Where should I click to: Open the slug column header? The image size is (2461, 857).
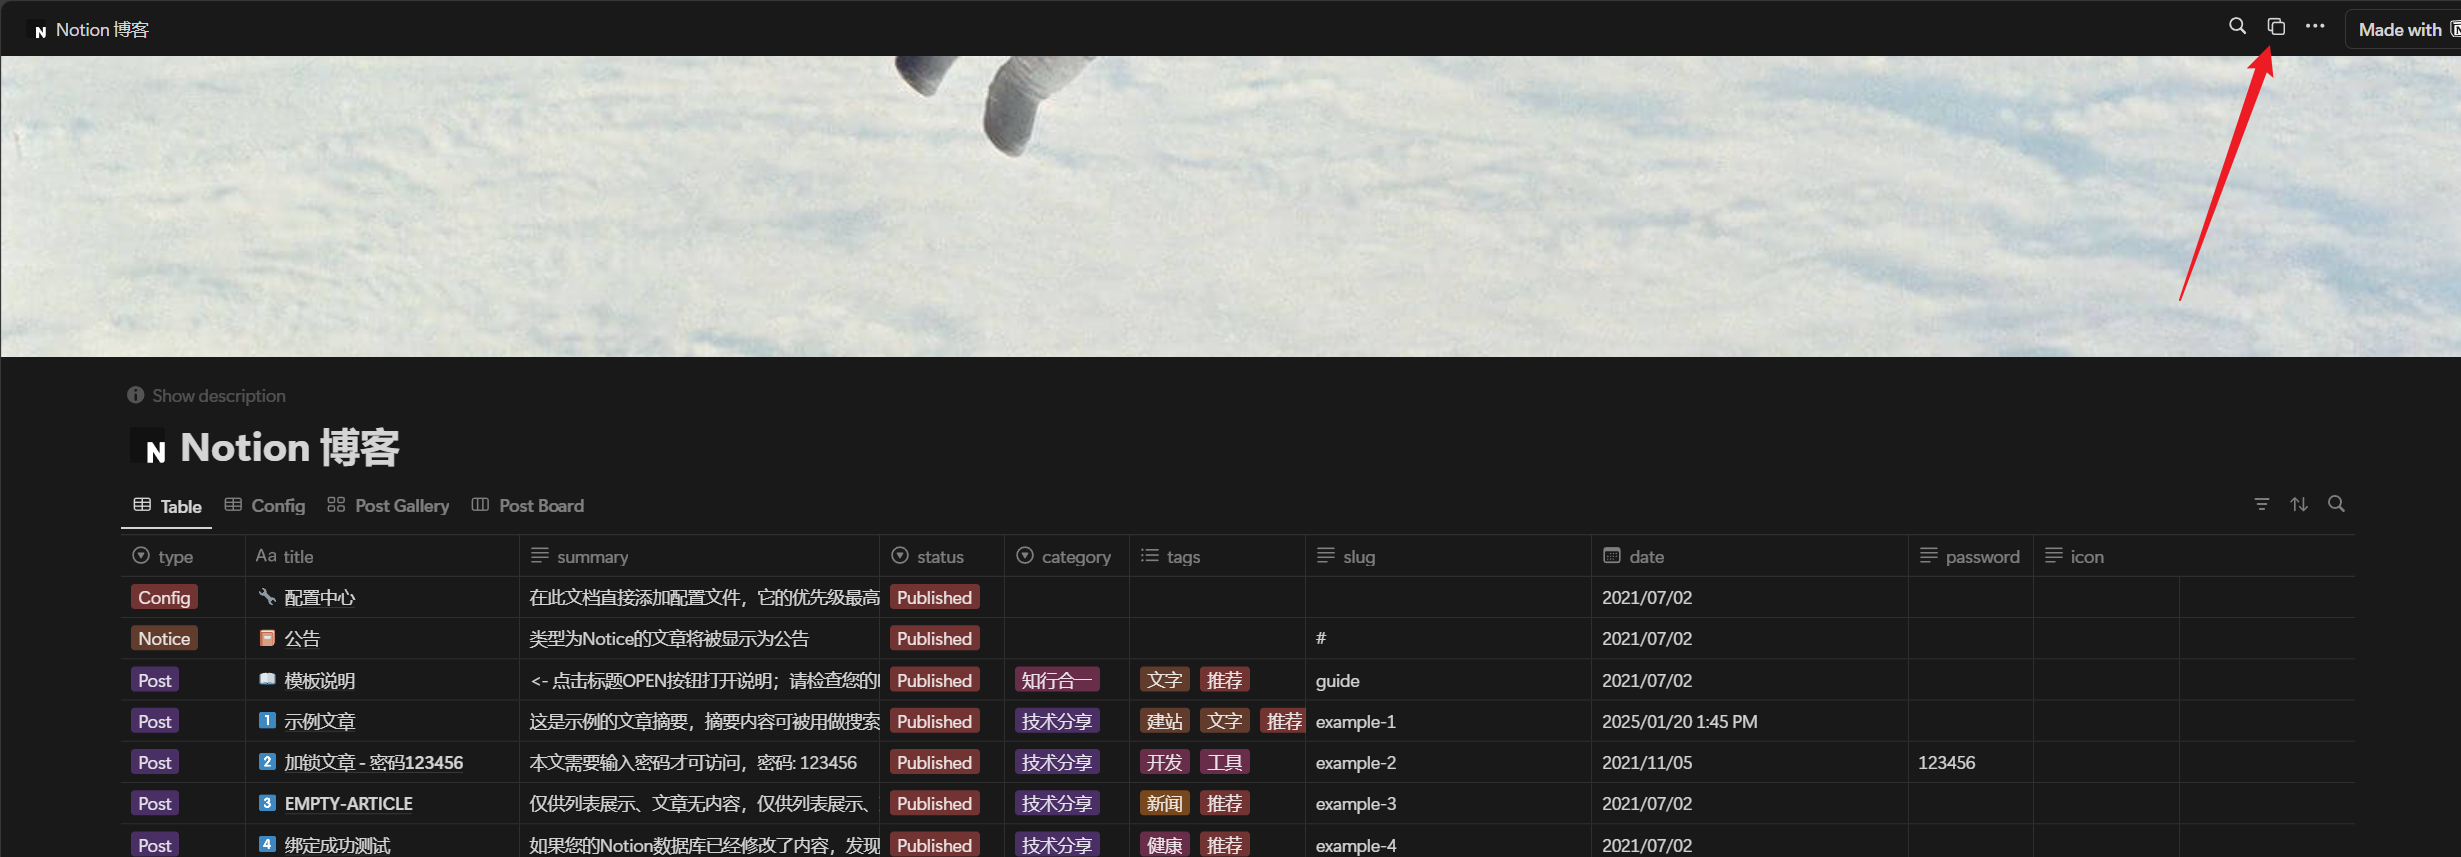1448,556
